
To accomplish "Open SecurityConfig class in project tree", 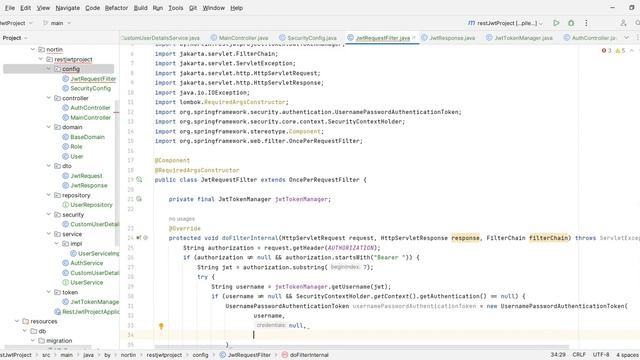I will (x=90, y=89).
